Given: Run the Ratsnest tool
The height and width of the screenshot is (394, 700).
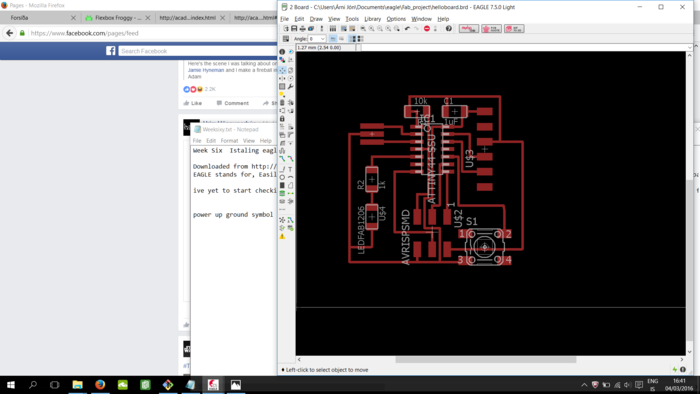Looking at the screenshot, I should (282, 220).
